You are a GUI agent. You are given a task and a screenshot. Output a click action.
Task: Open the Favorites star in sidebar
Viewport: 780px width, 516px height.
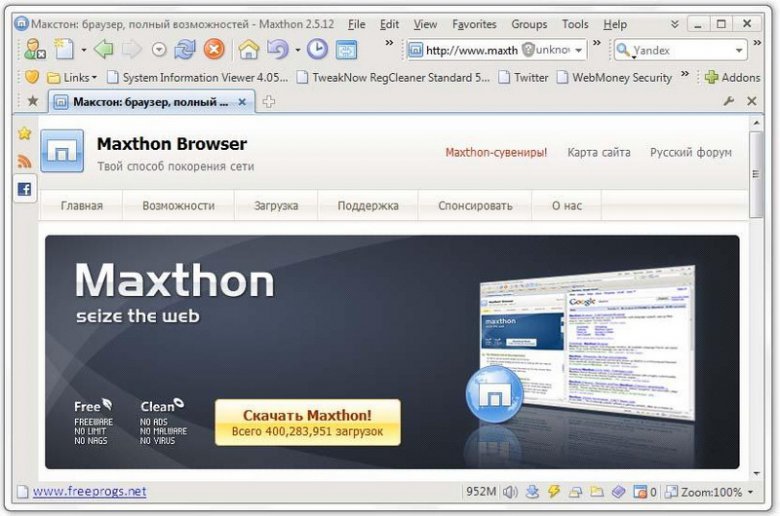[24, 133]
